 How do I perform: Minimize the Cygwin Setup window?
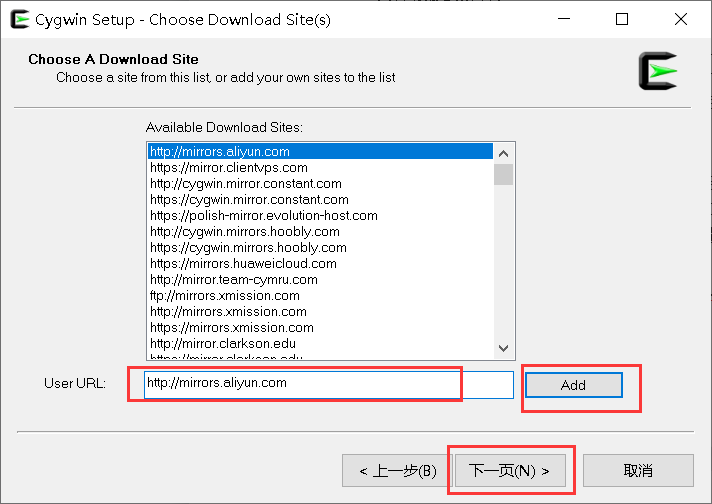click(564, 19)
